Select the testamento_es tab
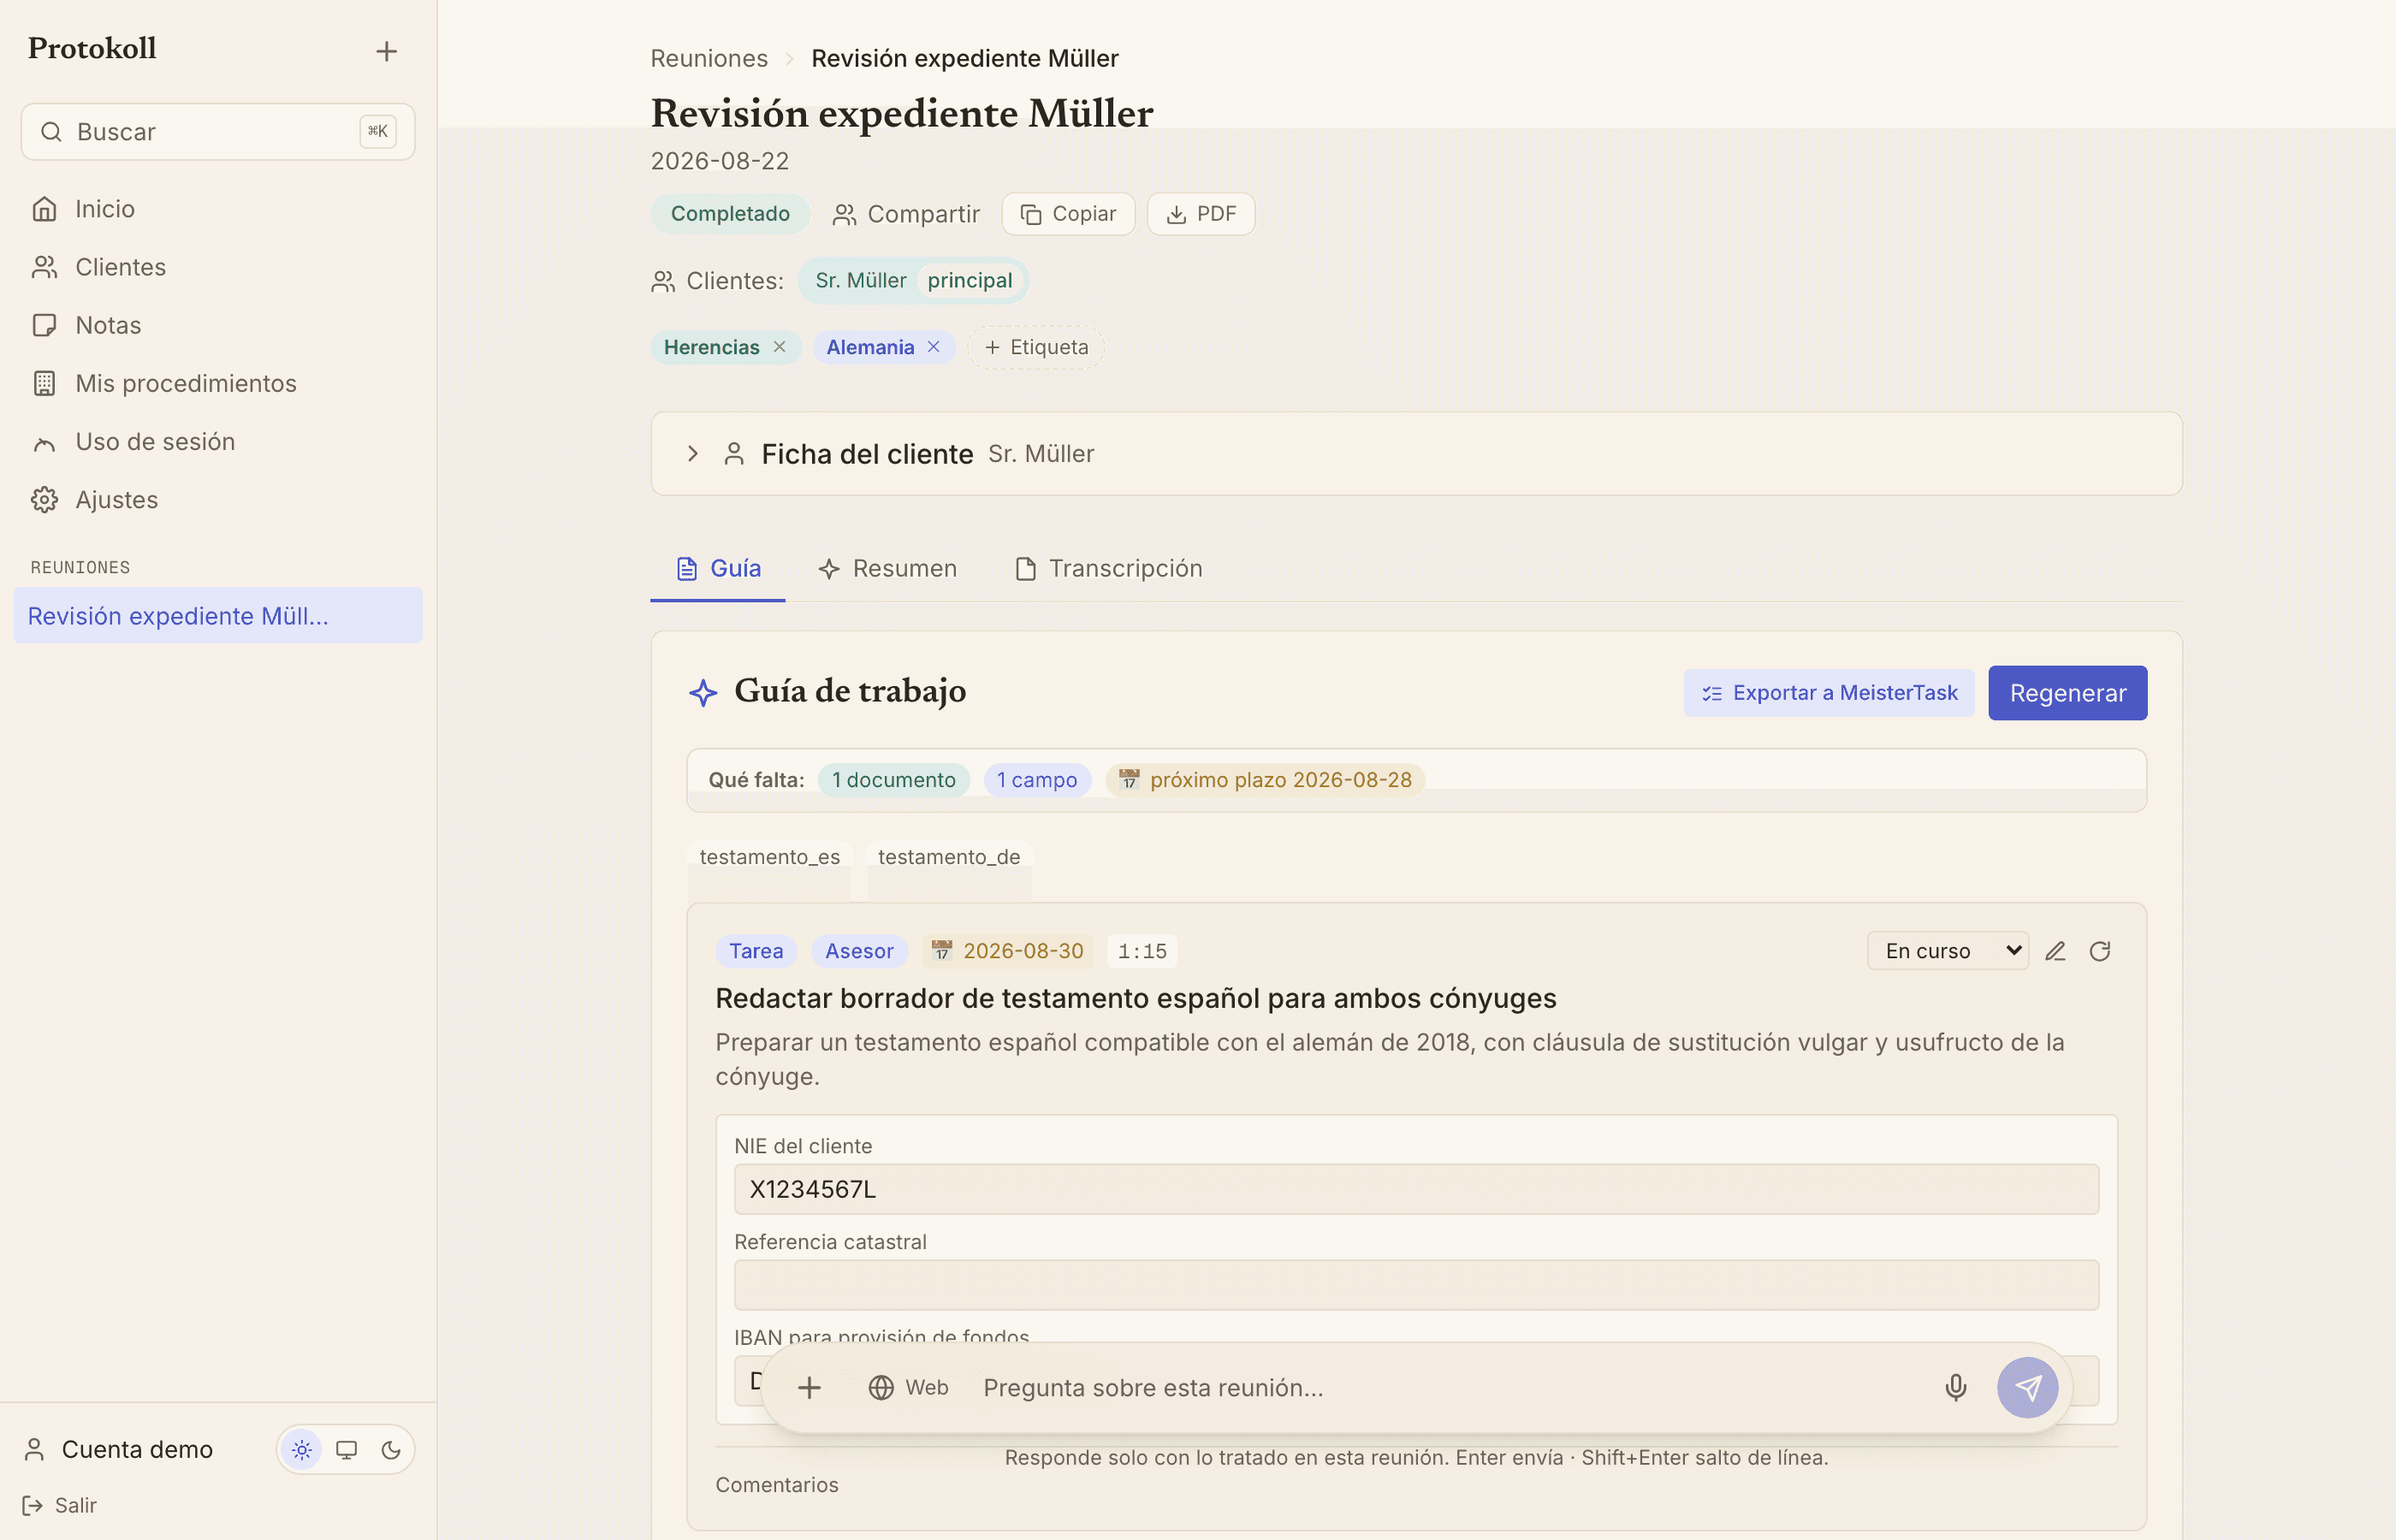Screen dimensions: 2396x1540 pyautogui.click(x=769, y=857)
